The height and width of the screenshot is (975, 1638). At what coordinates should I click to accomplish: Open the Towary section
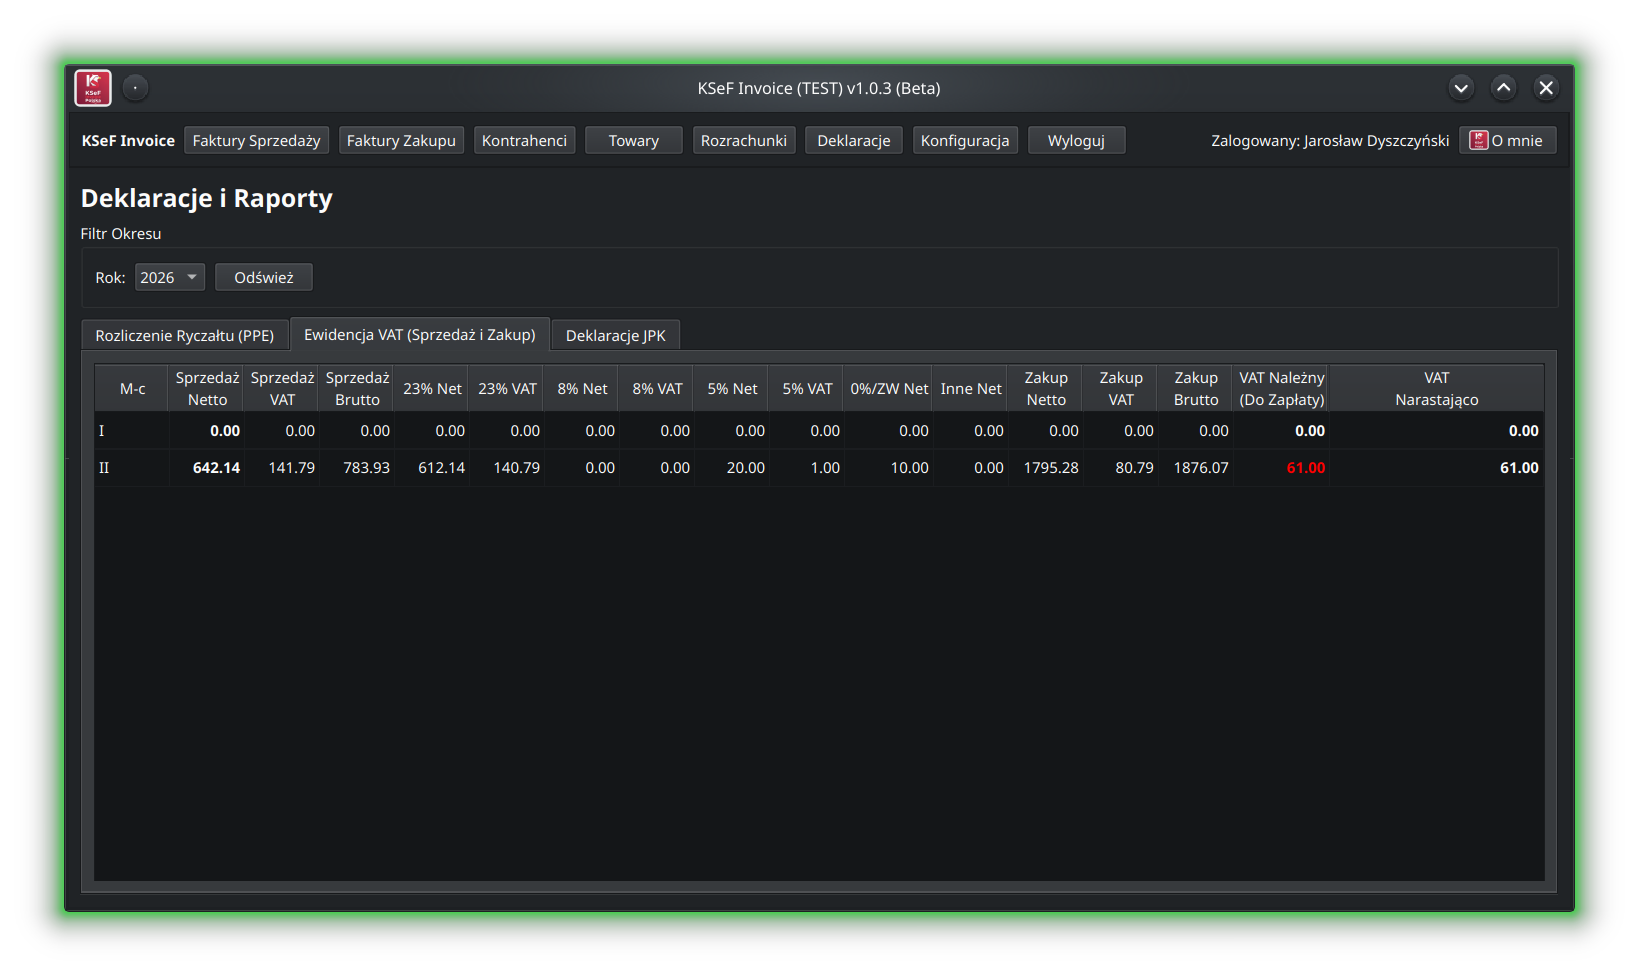[x=633, y=141]
